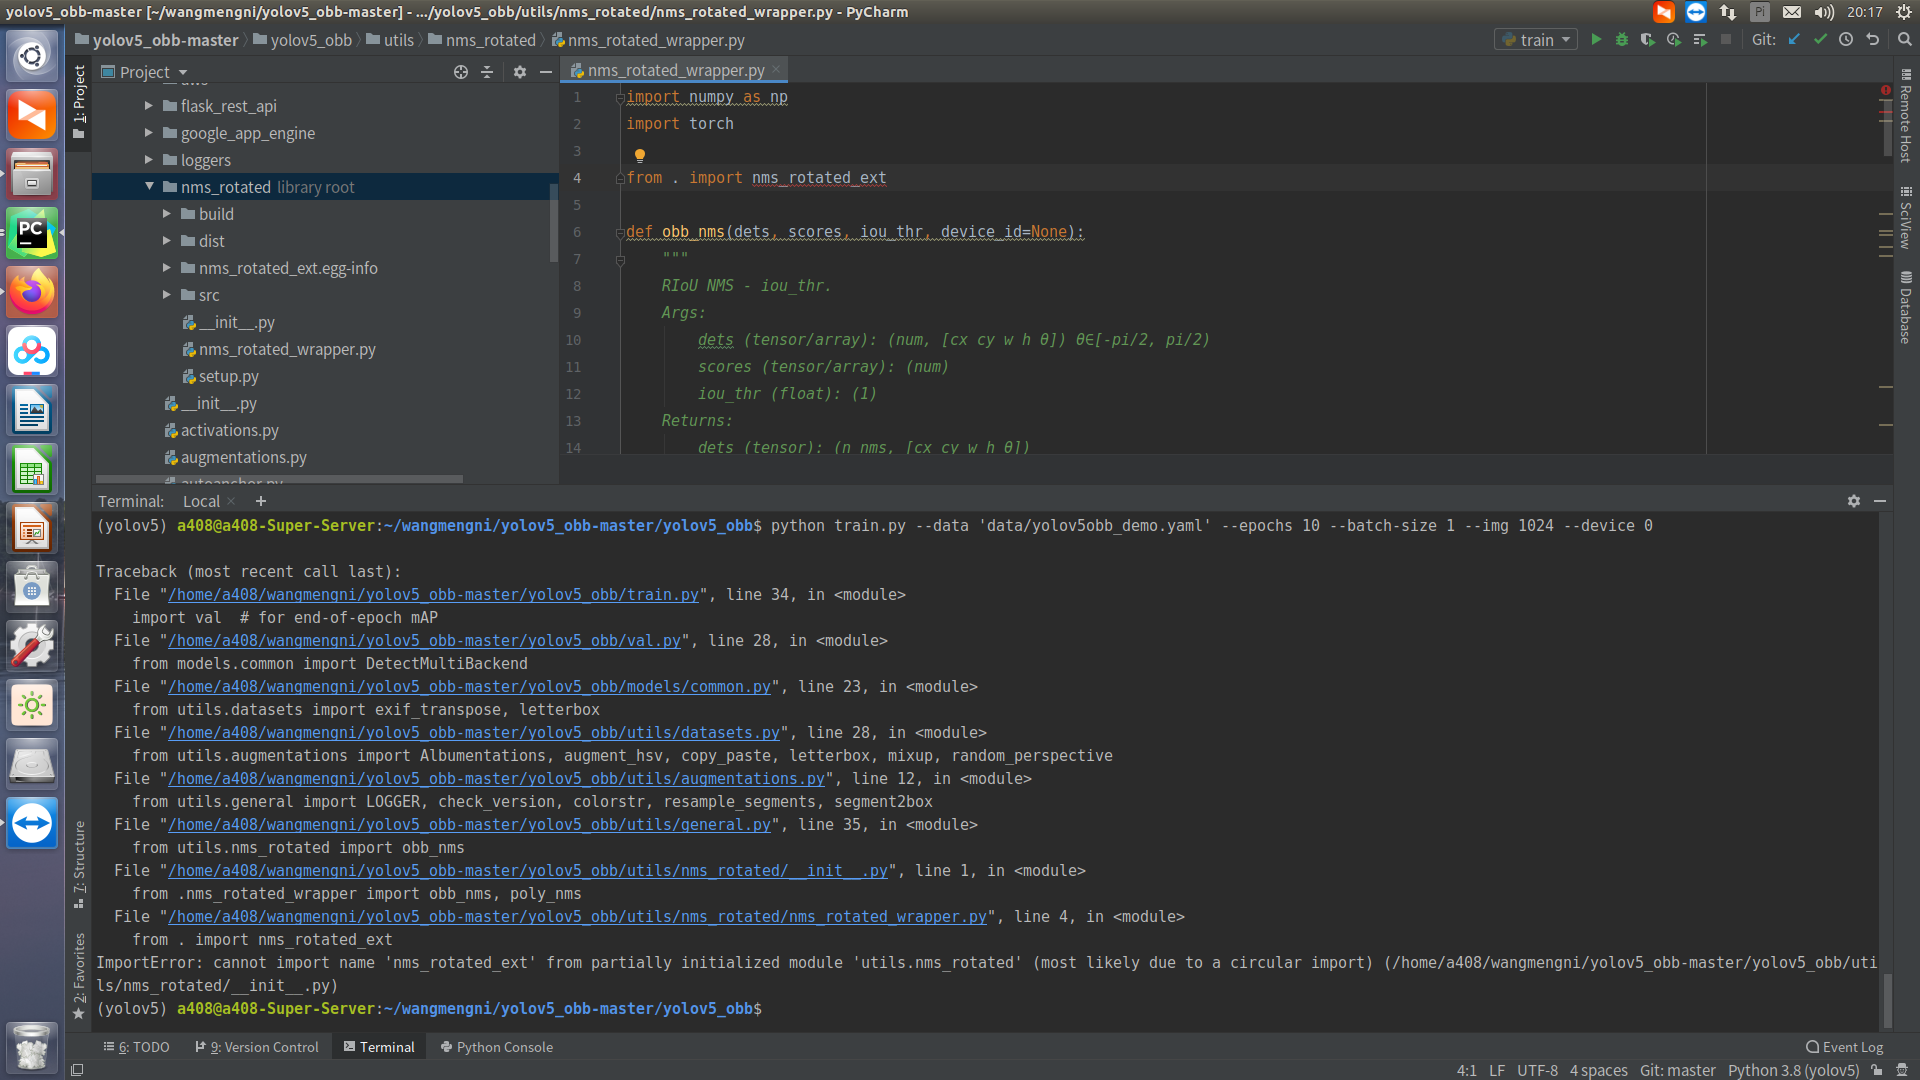Viewport: 1920px width, 1080px height.
Task: Hide the Terminal panel with the minus icon
Action: 1880,501
